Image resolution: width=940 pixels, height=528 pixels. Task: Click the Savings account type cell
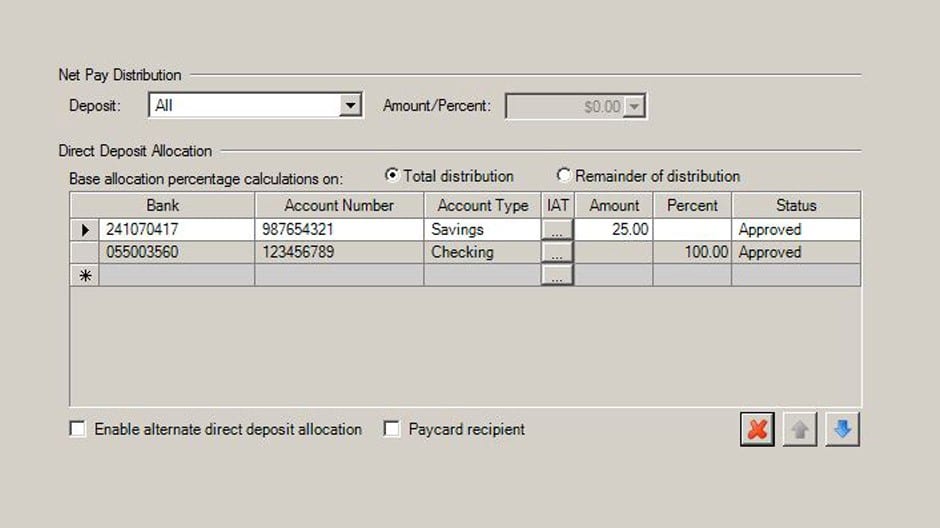[x=483, y=230]
